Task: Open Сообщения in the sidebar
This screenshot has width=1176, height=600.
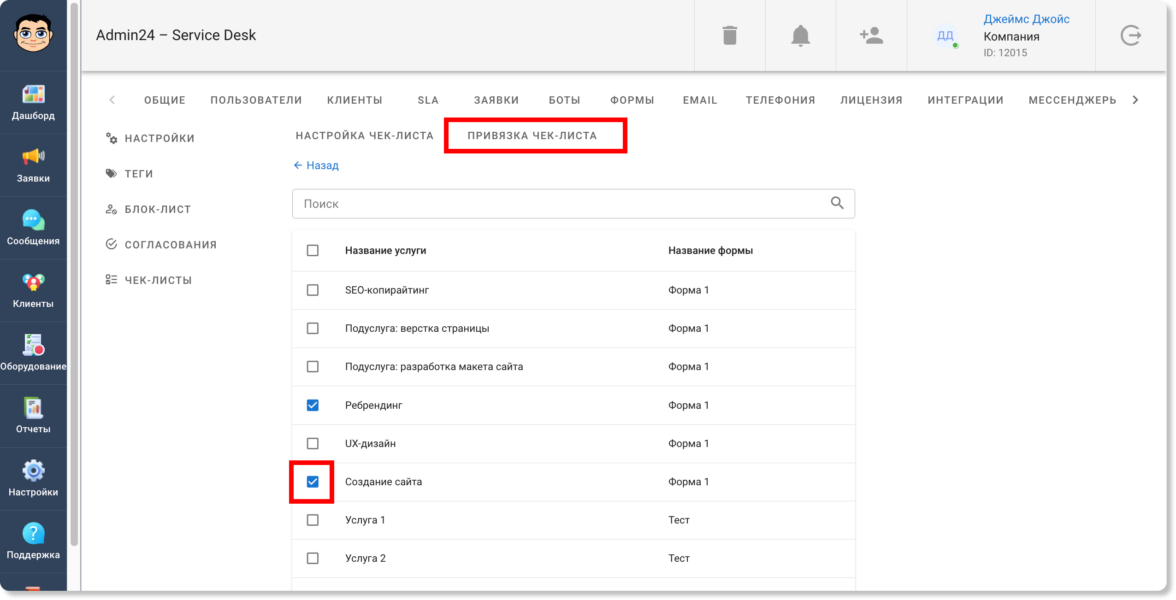Action: (x=33, y=228)
